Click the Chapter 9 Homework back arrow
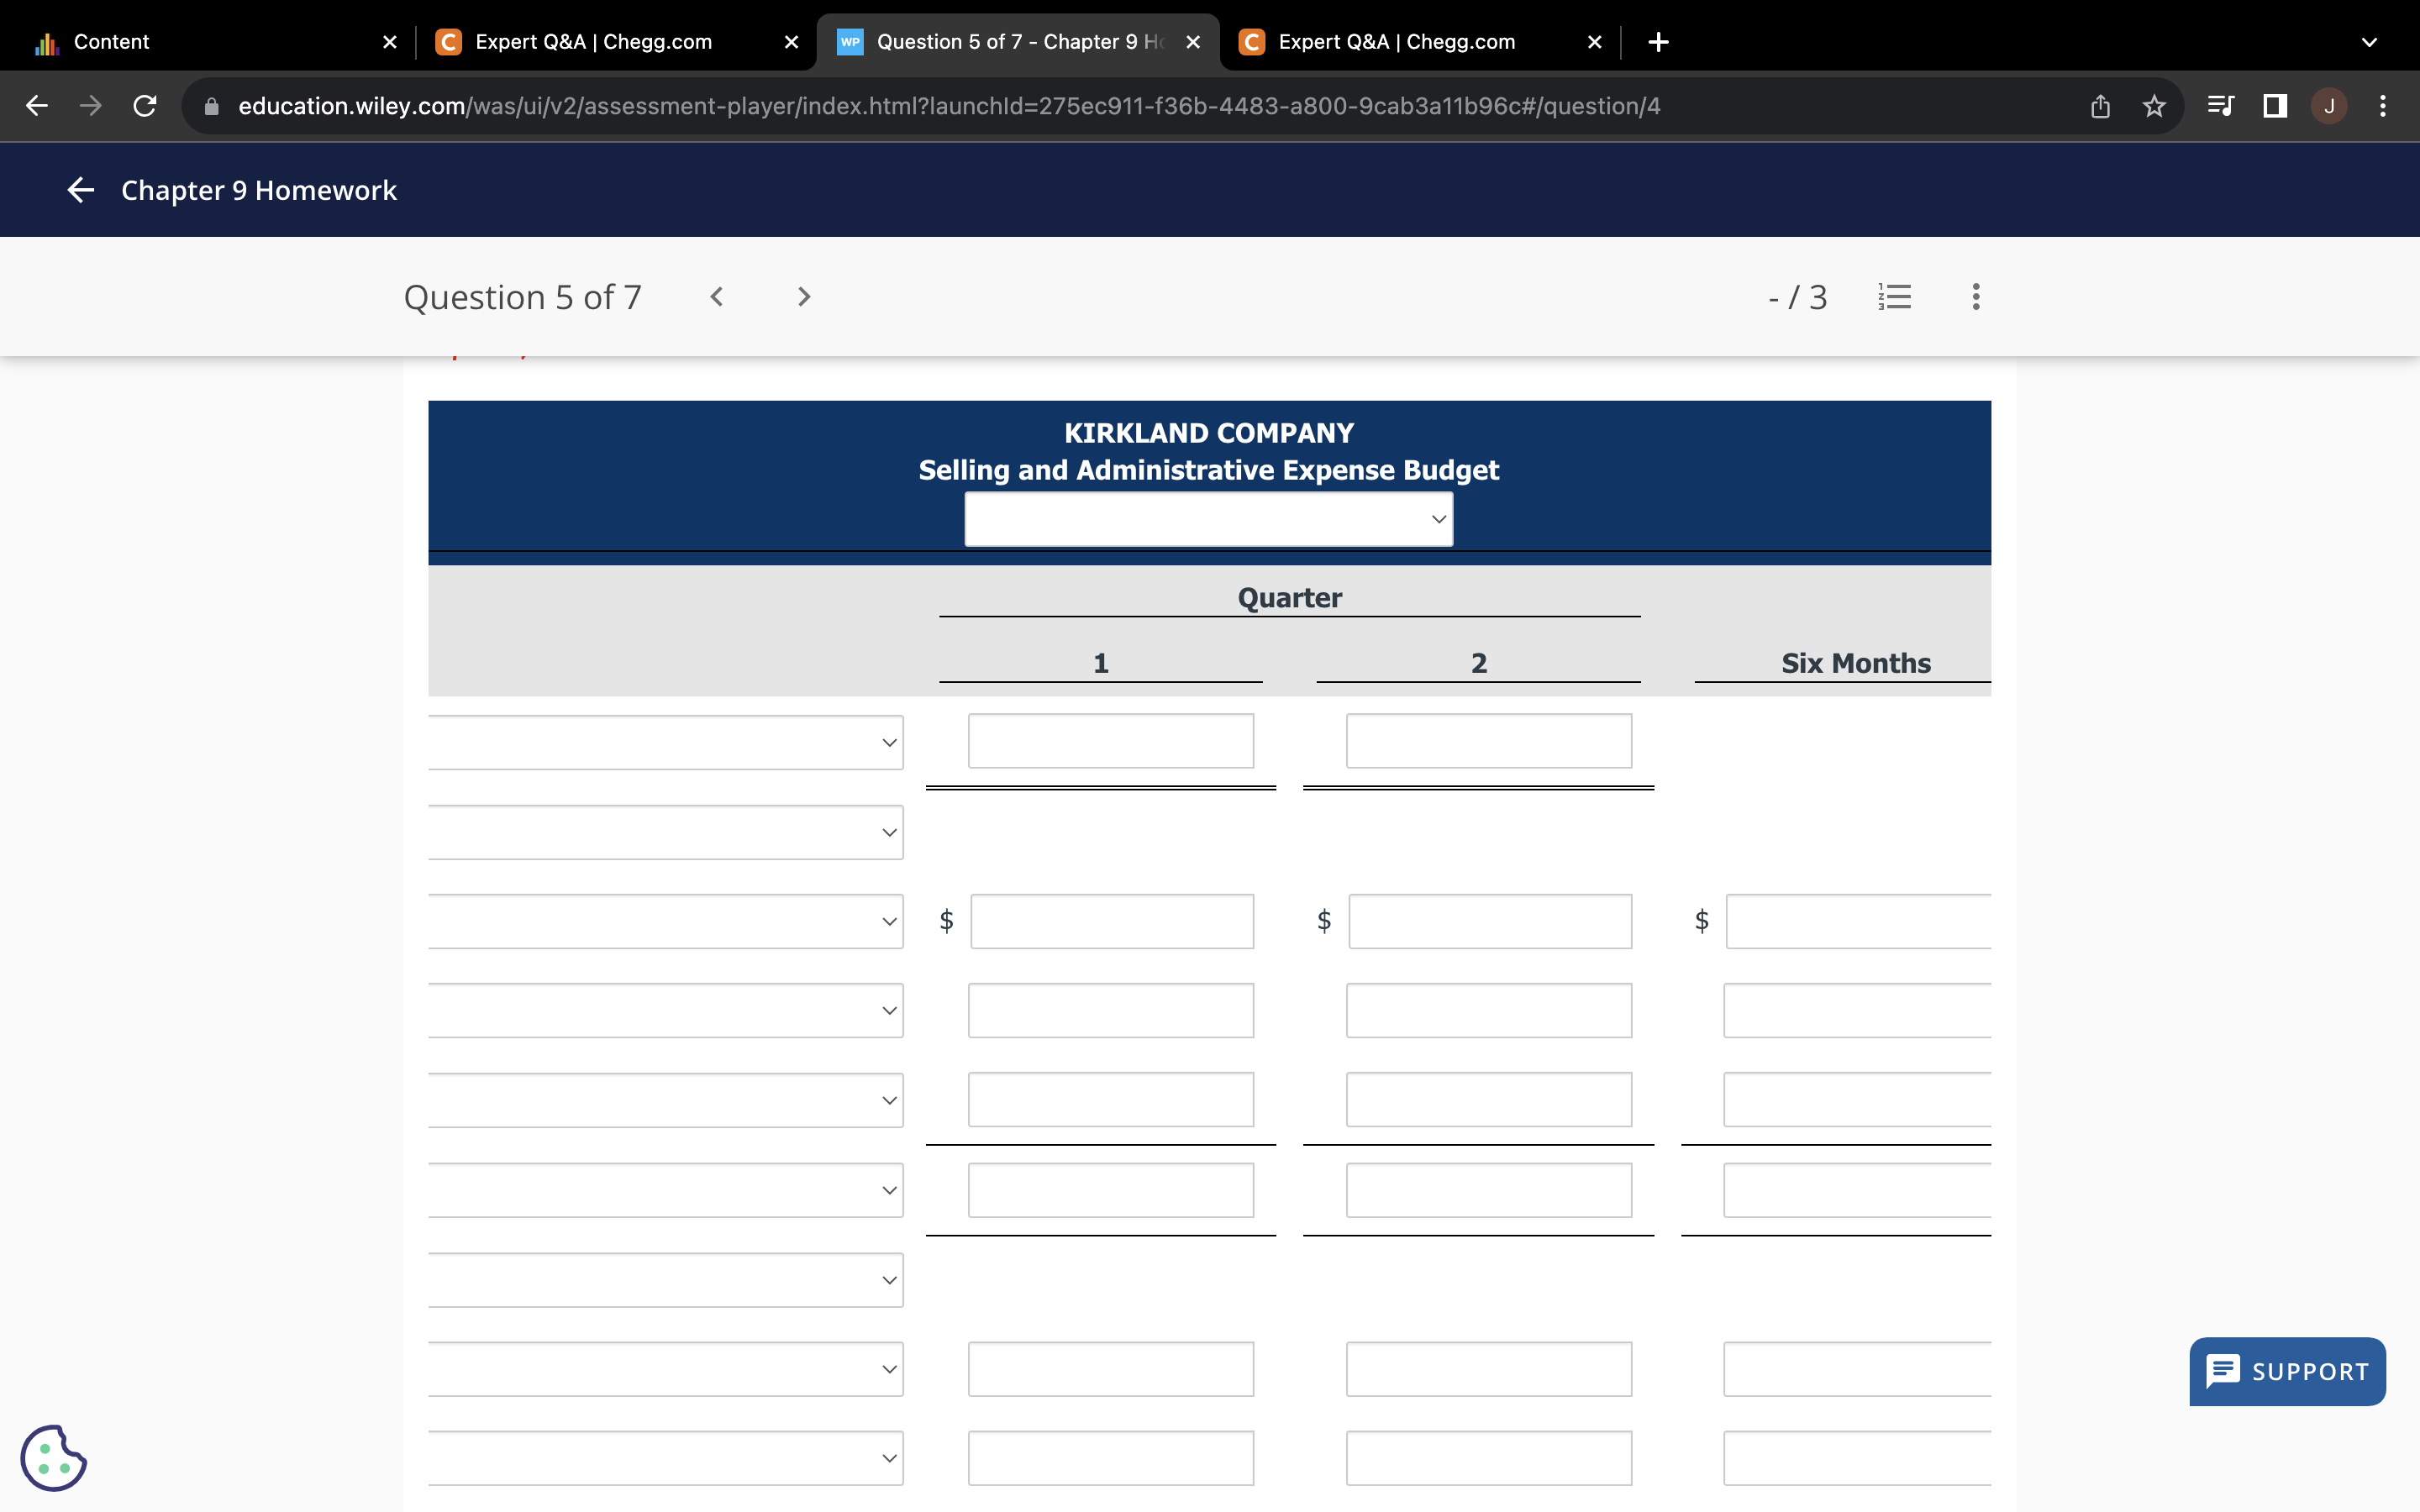The width and height of the screenshot is (2420, 1512). [80, 190]
